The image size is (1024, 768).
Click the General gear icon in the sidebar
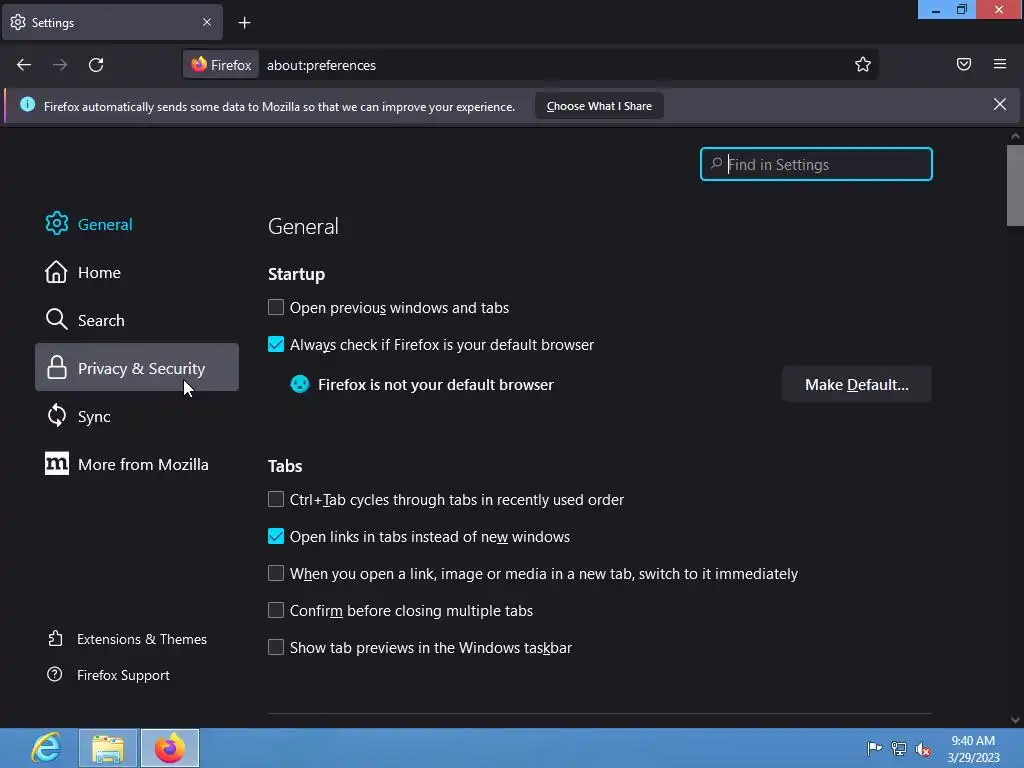tap(57, 223)
